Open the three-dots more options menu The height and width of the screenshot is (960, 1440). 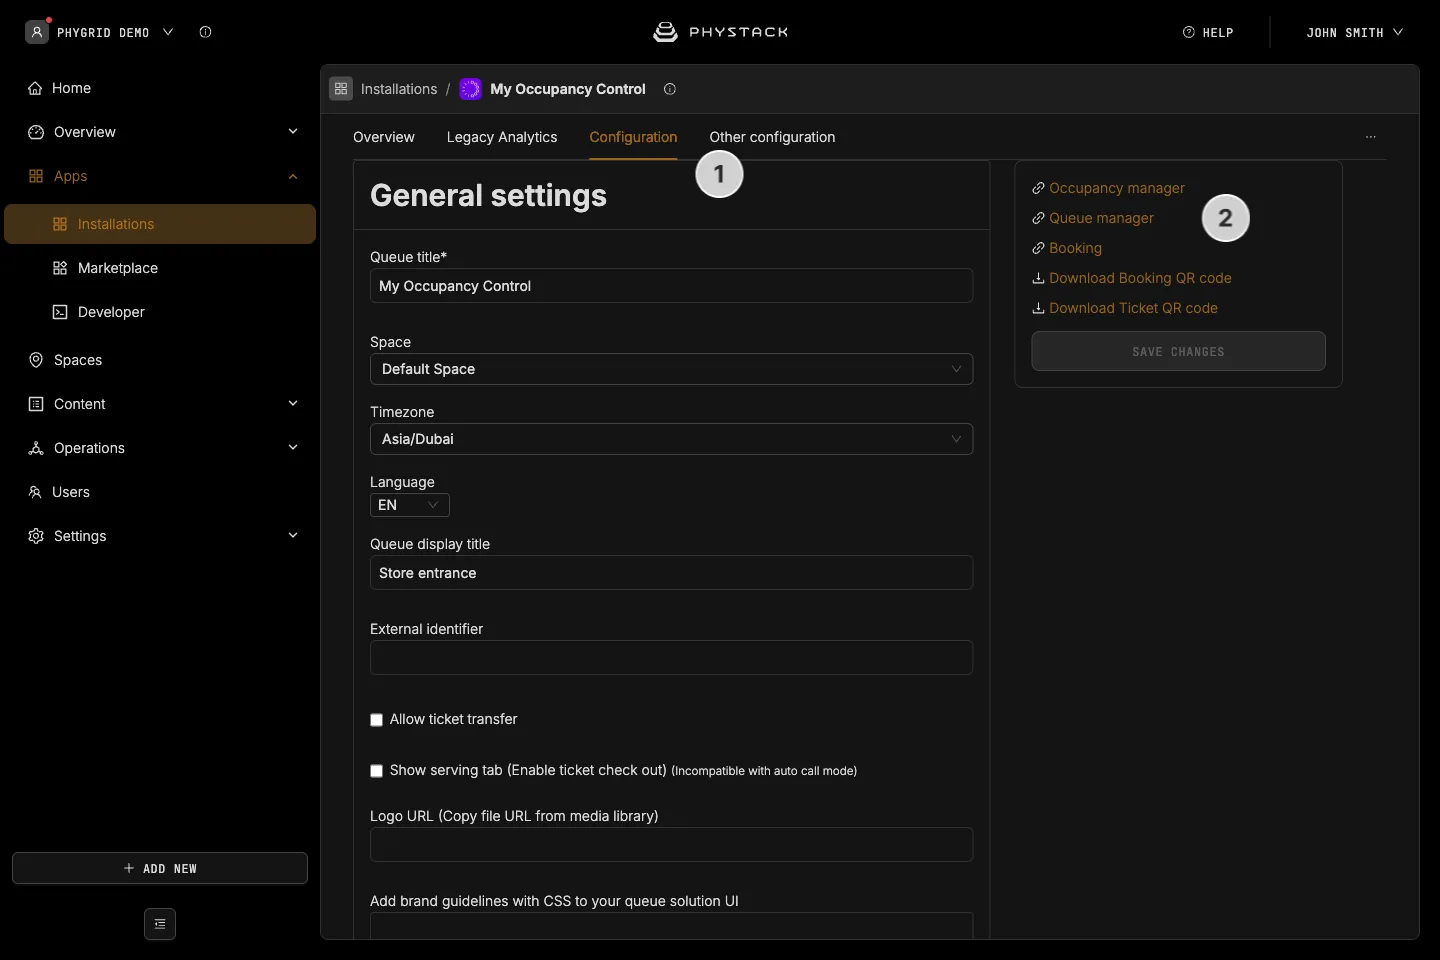[1371, 137]
